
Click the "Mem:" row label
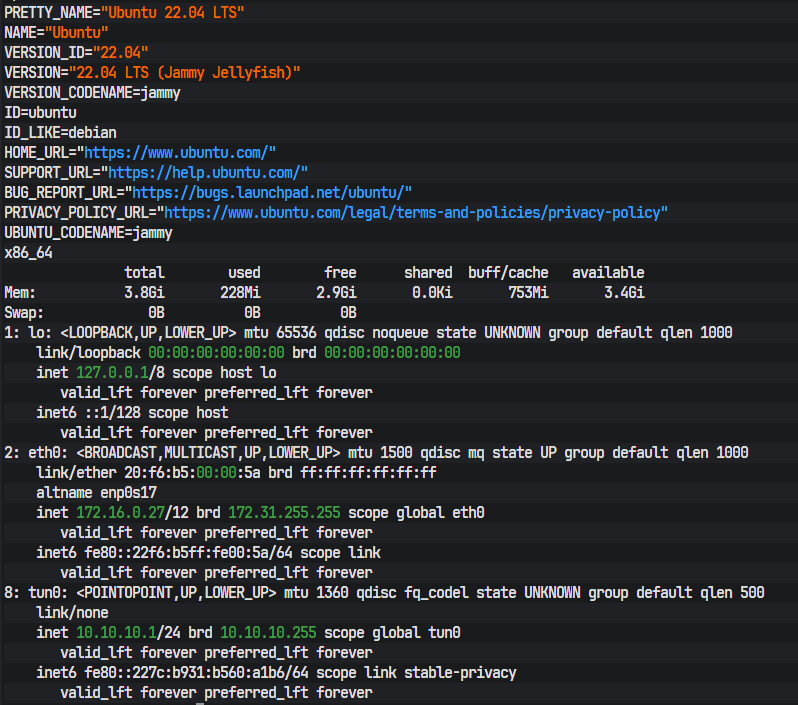[x=20, y=293]
